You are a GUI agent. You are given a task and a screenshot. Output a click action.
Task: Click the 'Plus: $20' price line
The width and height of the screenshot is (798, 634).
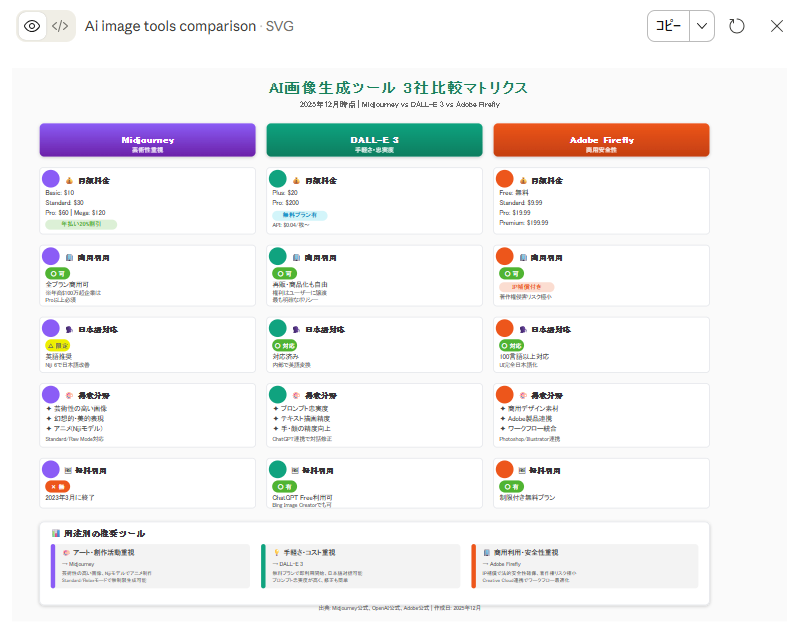point(285,193)
